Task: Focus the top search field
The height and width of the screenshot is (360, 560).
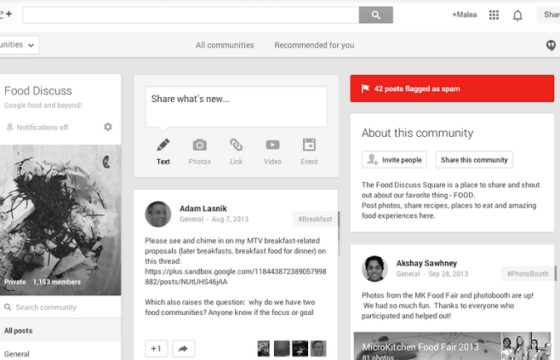Action: (191, 15)
